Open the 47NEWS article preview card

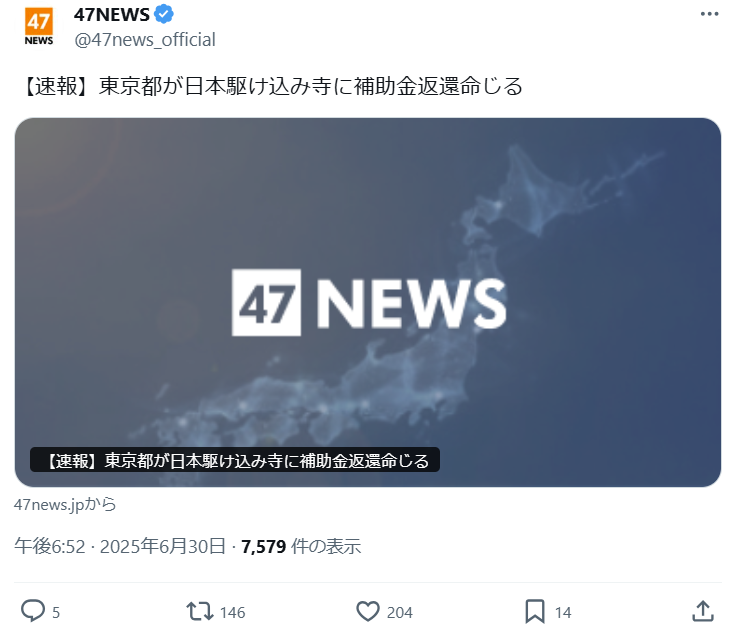[368, 302]
